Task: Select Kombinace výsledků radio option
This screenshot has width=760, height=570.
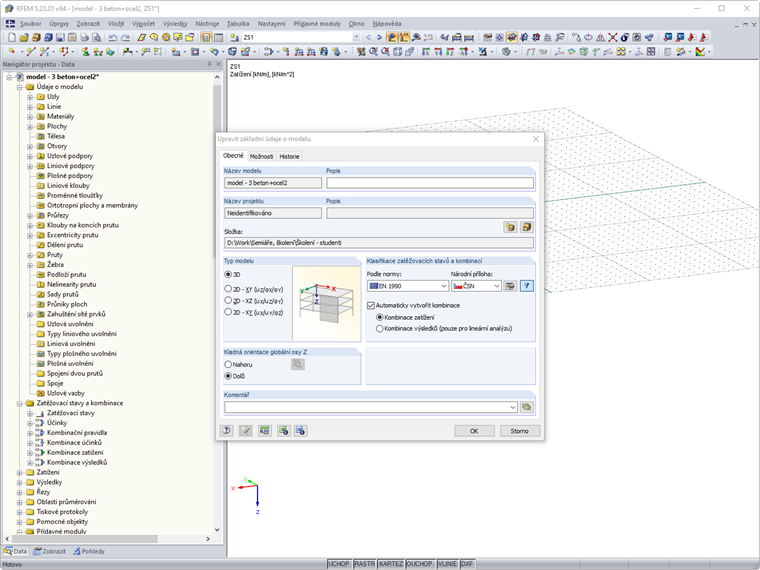Action: pyautogui.click(x=380, y=329)
